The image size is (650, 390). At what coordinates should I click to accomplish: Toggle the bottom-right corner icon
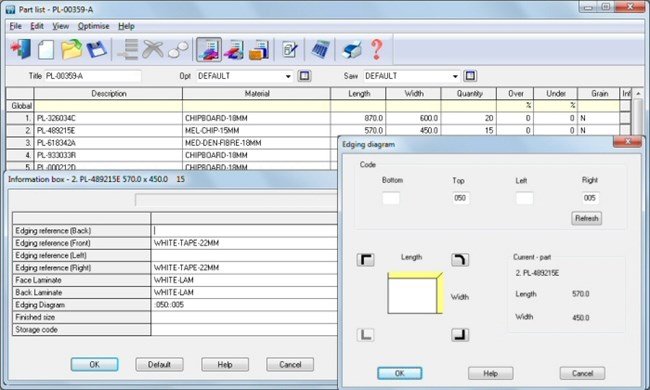(x=460, y=334)
